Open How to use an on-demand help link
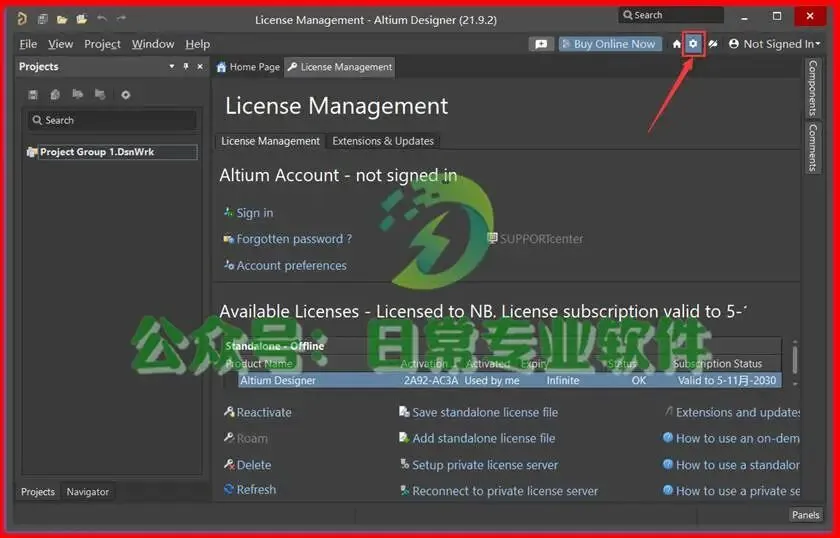The height and width of the screenshot is (538, 840). [731, 438]
